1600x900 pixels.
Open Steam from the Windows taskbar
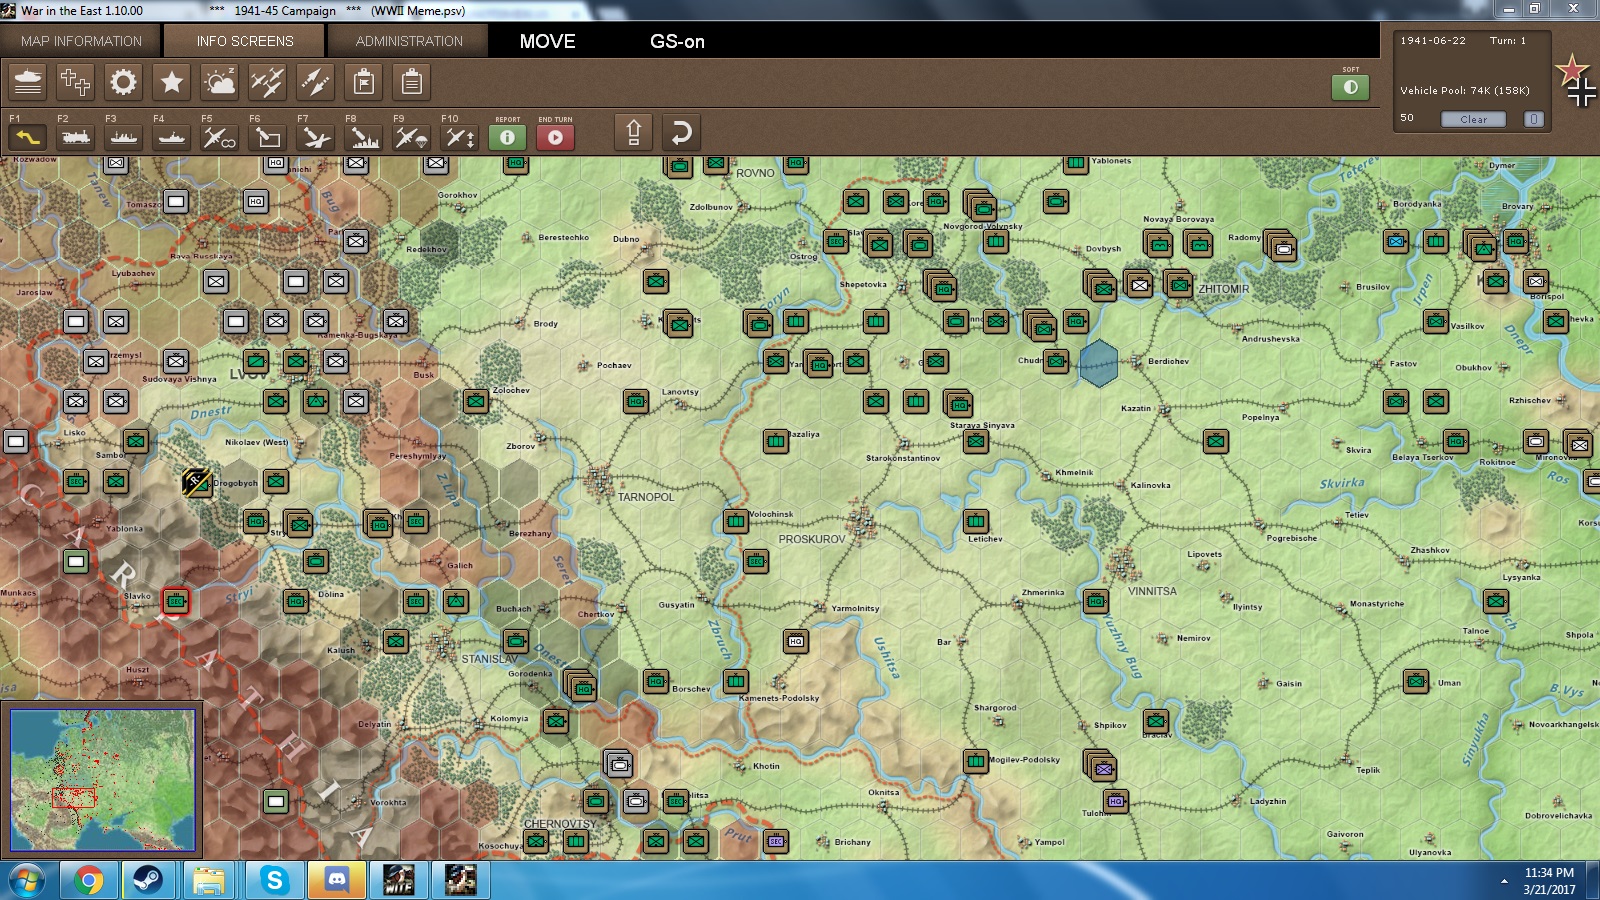[x=148, y=880]
